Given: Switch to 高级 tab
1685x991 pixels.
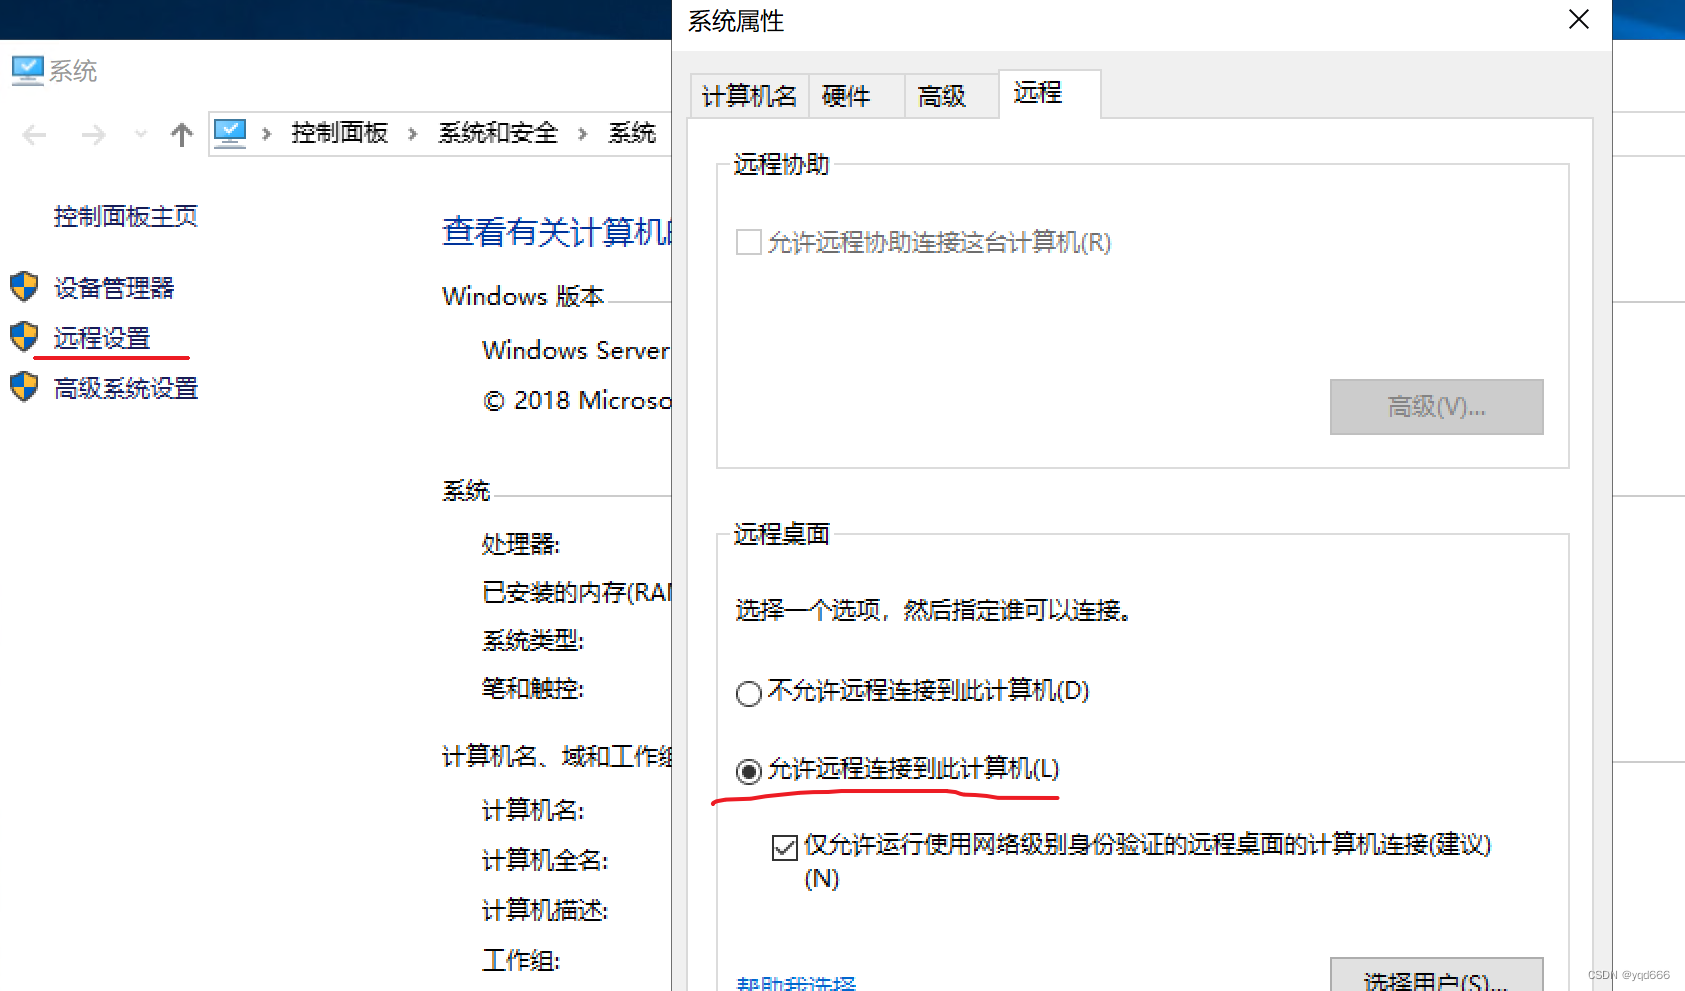Looking at the screenshot, I should tap(951, 96).
